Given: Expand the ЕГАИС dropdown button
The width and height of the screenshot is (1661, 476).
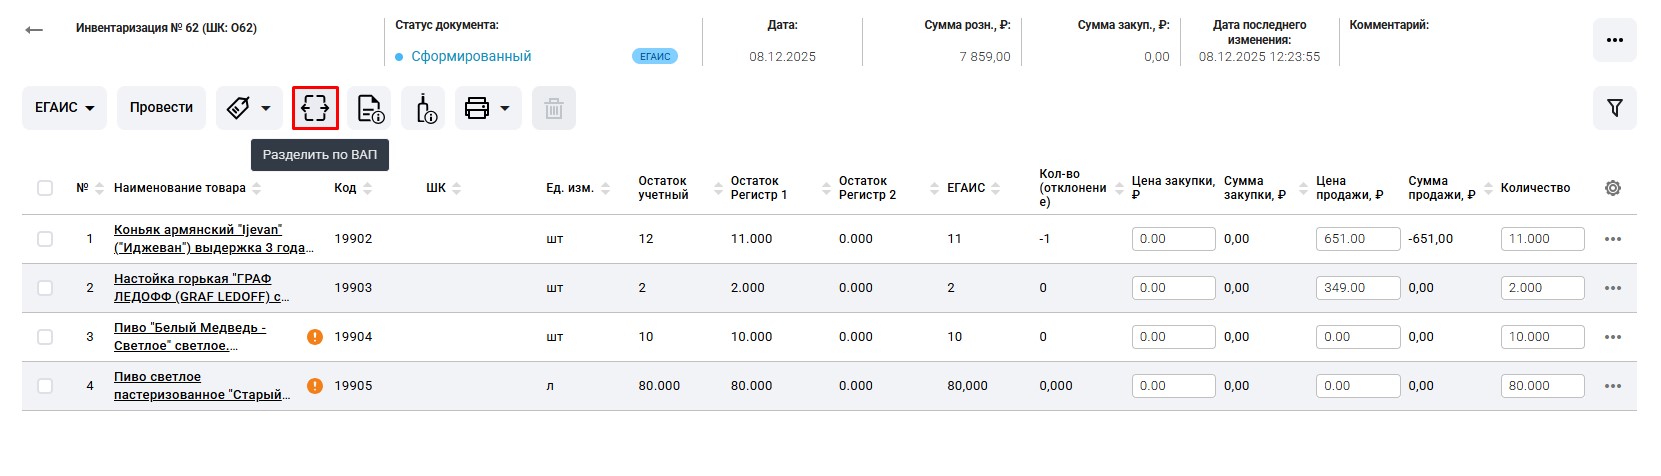Looking at the screenshot, I should pyautogui.click(x=64, y=108).
